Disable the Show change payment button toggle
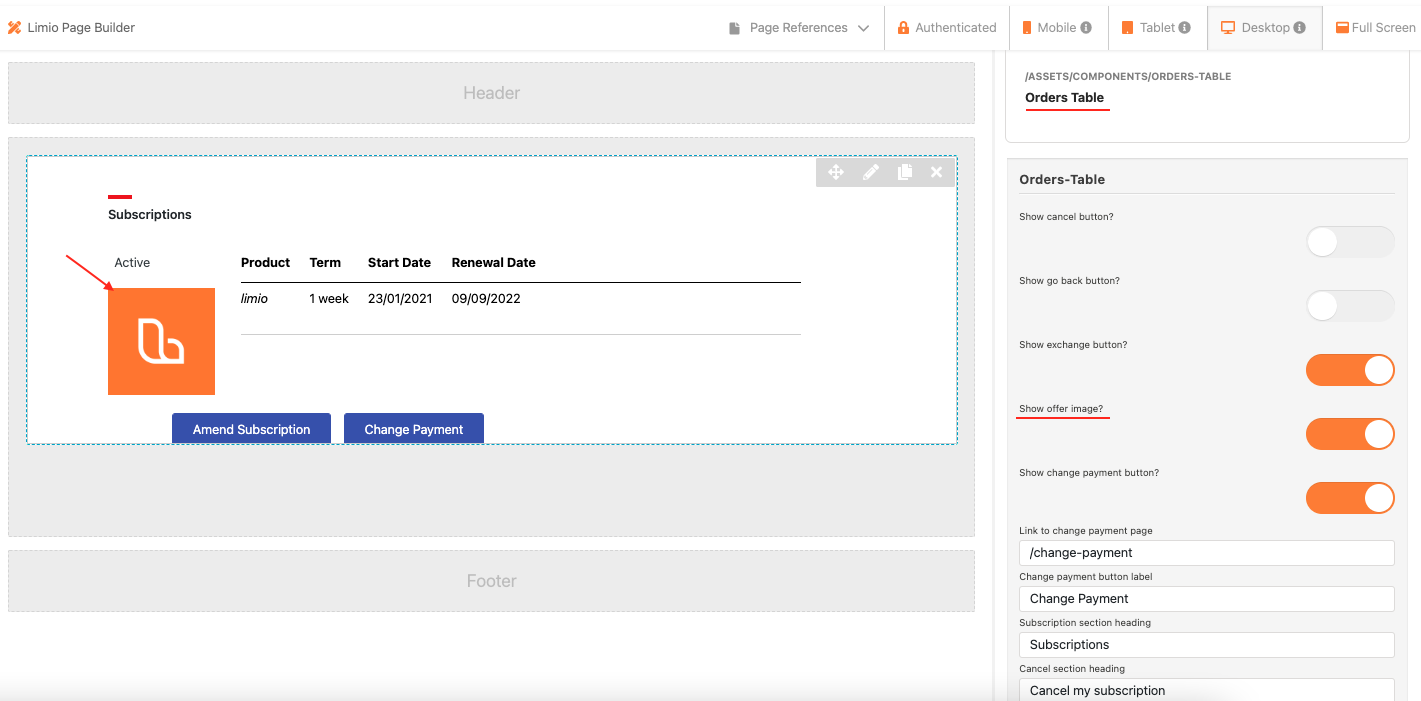This screenshot has width=1421, height=701. click(x=1350, y=498)
